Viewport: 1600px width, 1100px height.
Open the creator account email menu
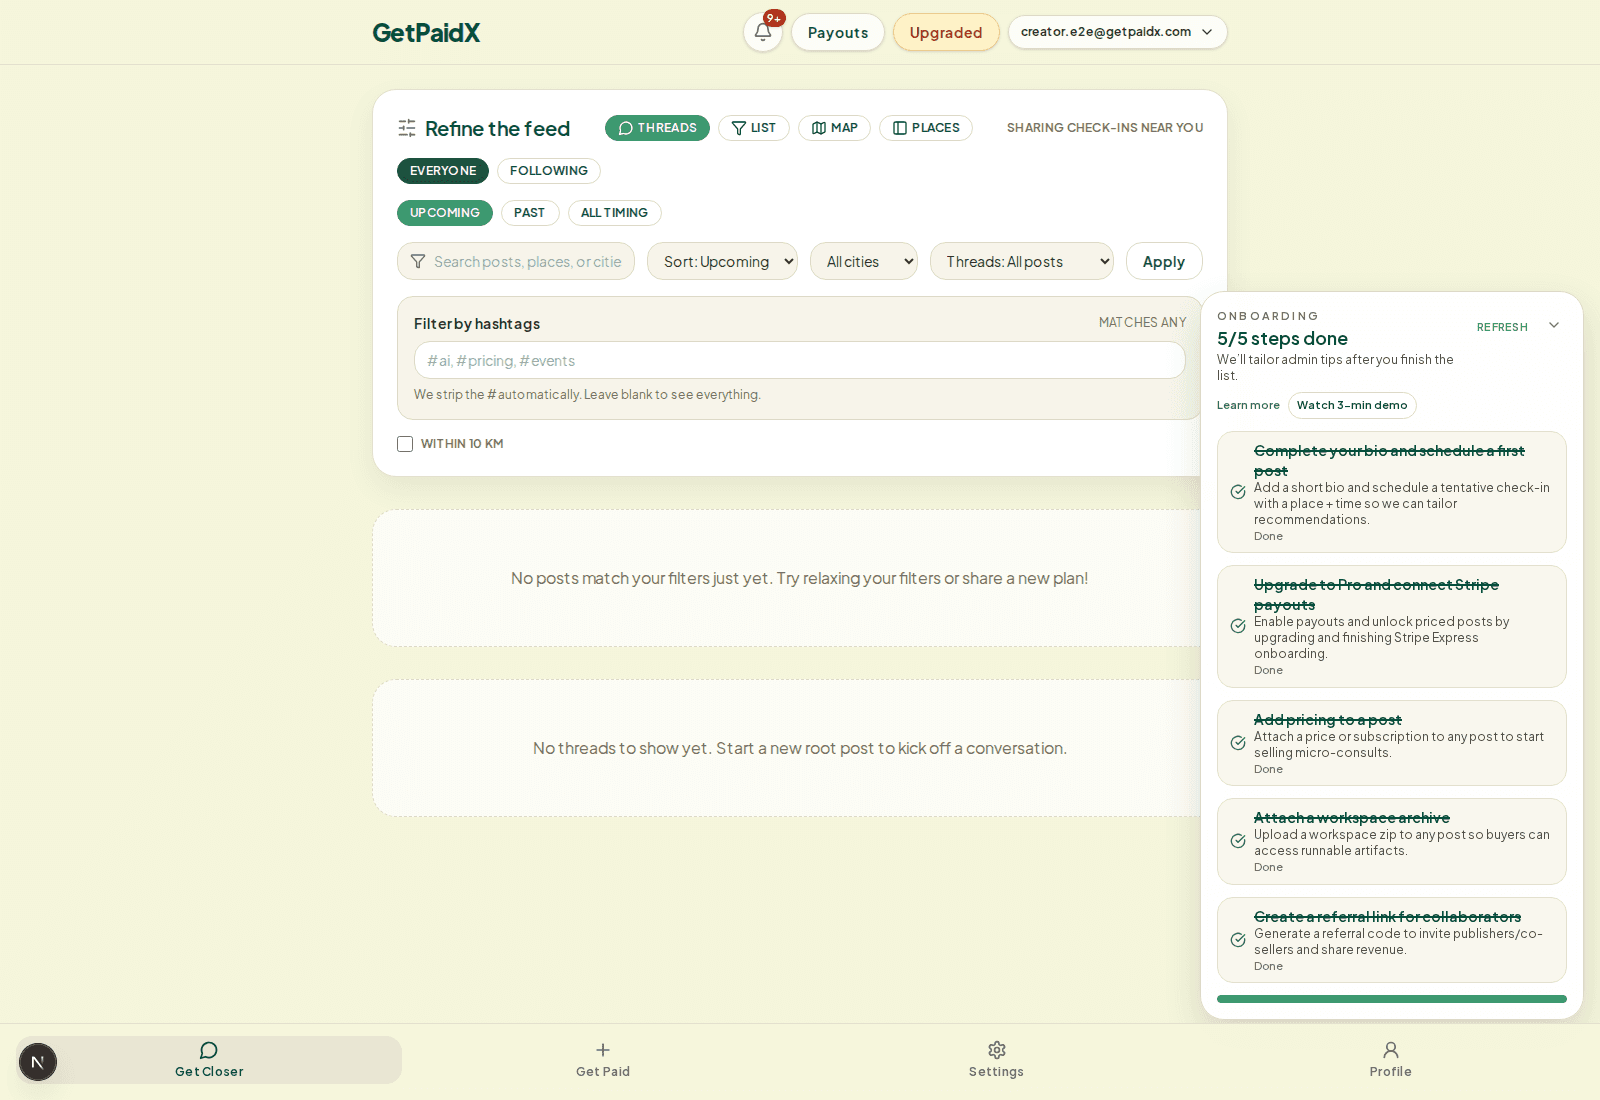click(1117, 31)
